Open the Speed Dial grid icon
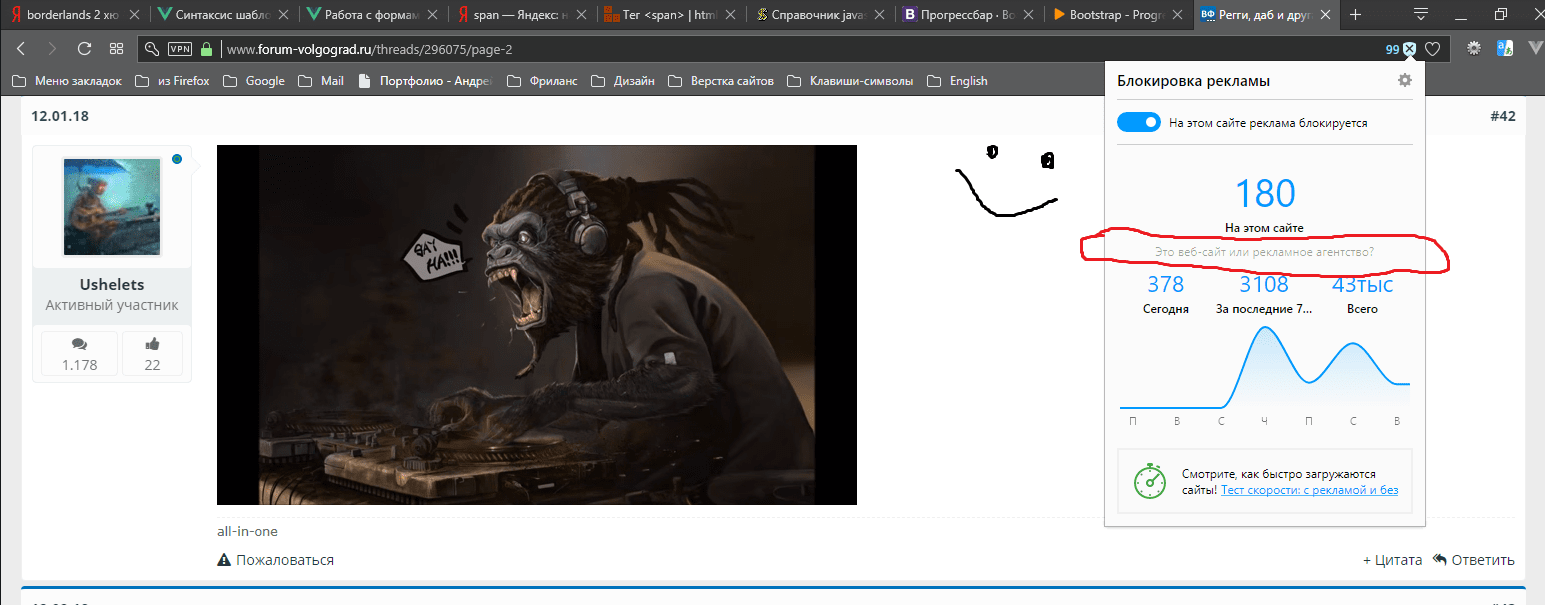The height and width of the screenshot is (605, 1545). point(116,48)
